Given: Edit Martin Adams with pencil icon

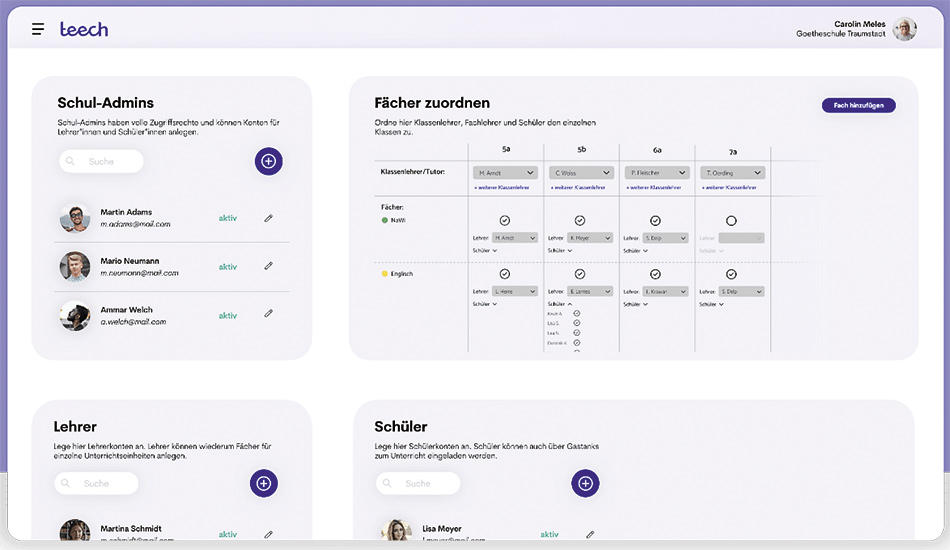Looking at the screenshot, I should [268, 218].
